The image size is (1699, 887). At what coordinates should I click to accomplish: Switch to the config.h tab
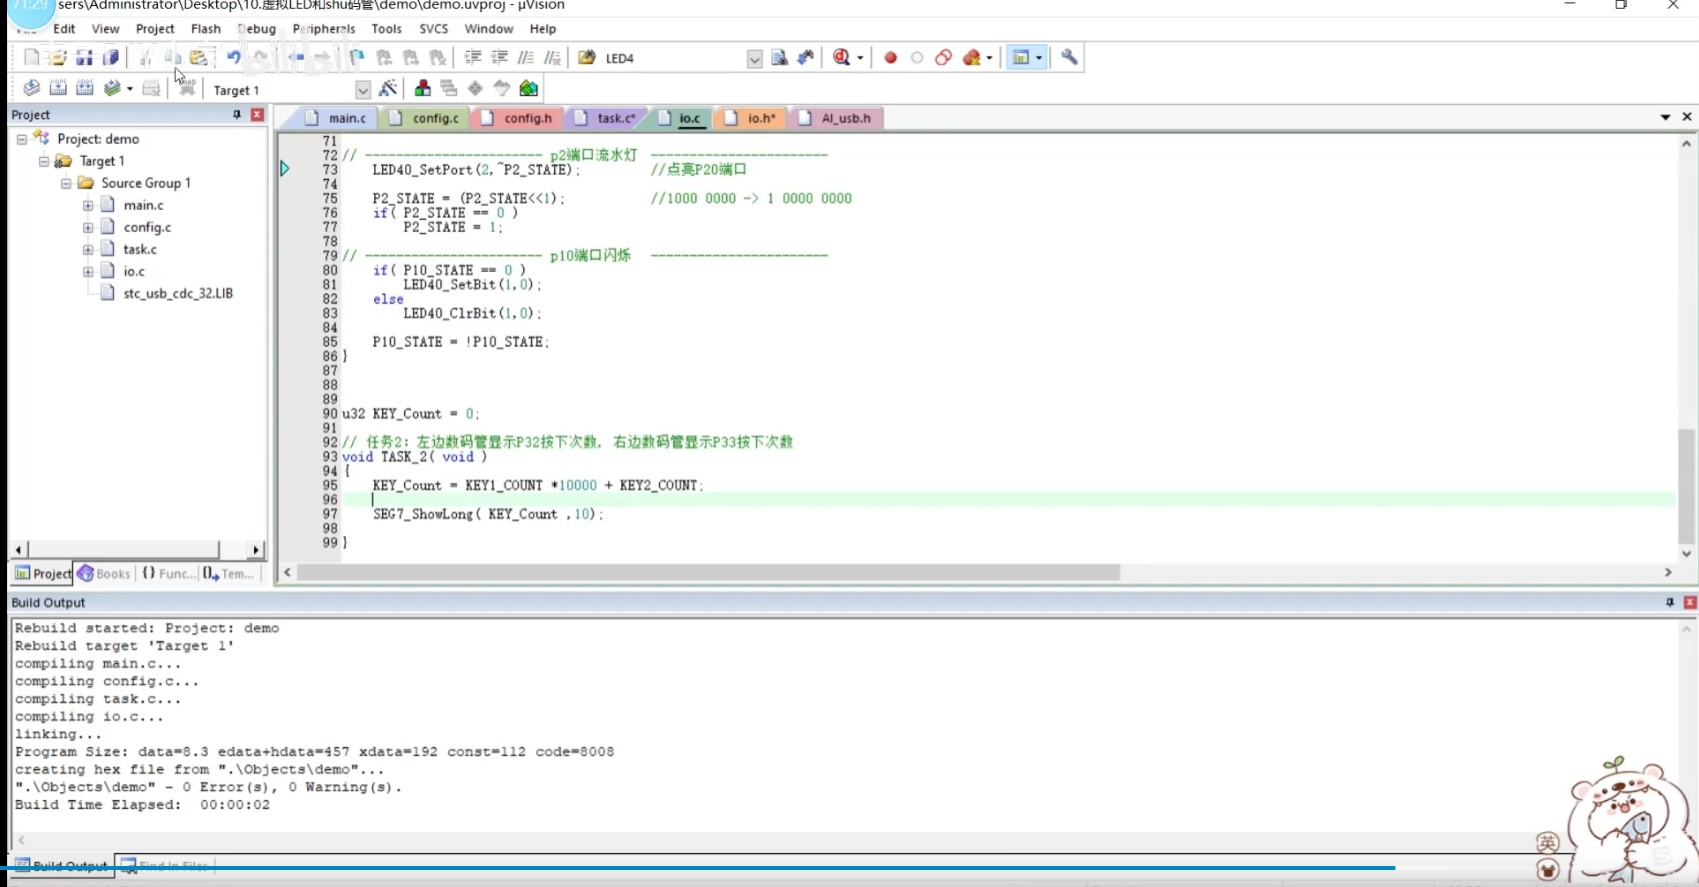click(527, 118)
